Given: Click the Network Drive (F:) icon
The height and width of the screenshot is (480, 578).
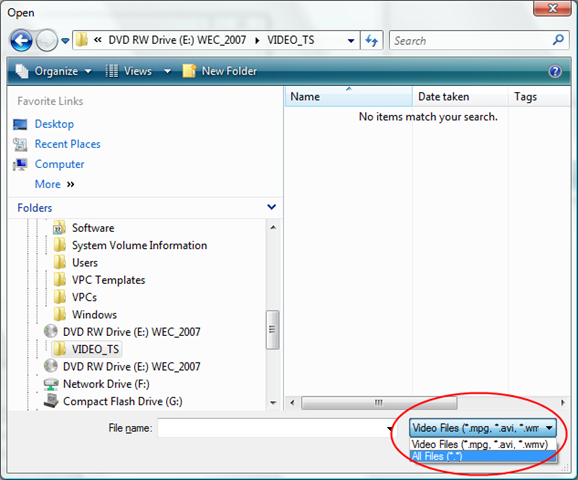Looking at the screenshot, I should tap(51, 384).
